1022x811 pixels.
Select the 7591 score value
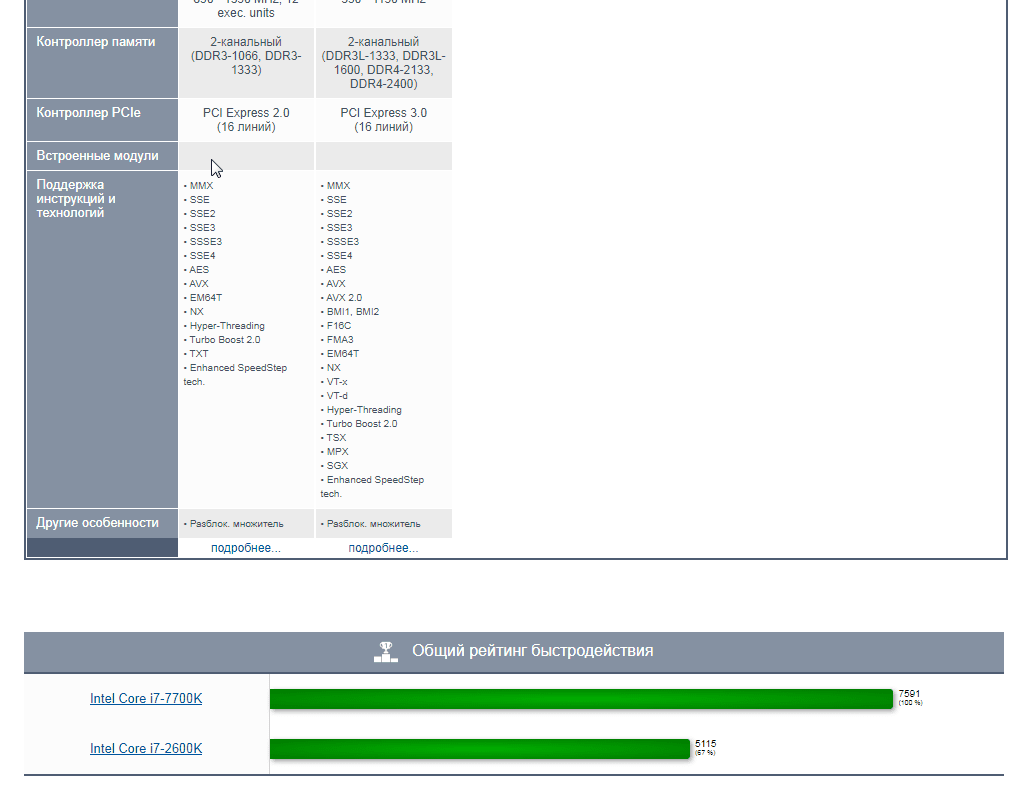[x=909, y=694]
